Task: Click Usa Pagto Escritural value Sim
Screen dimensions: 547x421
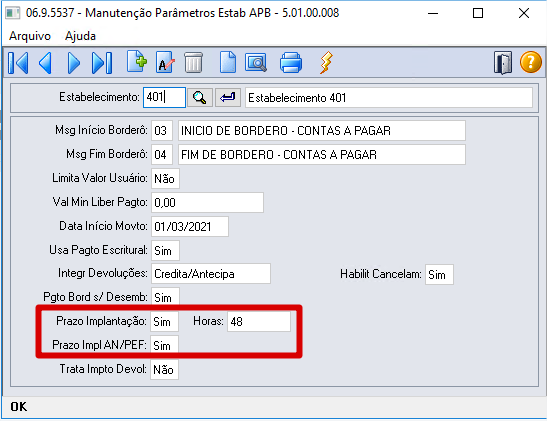Action: (165, 250)
